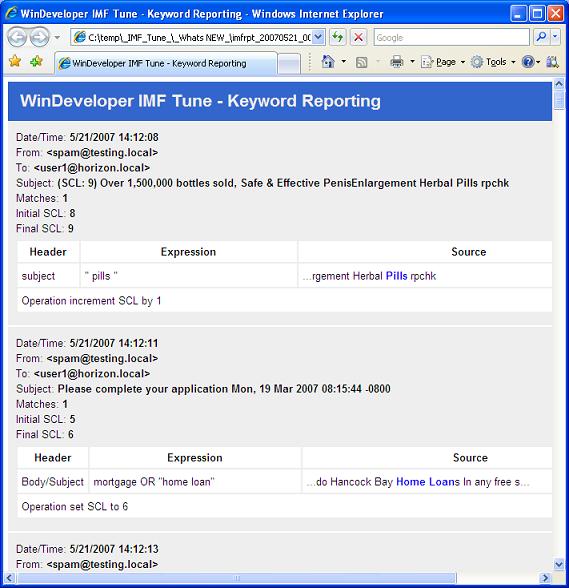
Task: Click the date 5/21/2007 14:12:13
Action: pyautogui.click(x=114, y=549)
